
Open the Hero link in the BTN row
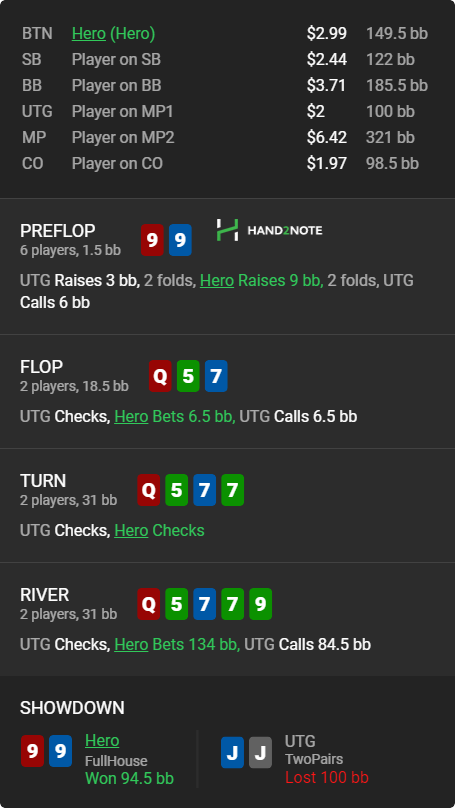tap(89, 33)
